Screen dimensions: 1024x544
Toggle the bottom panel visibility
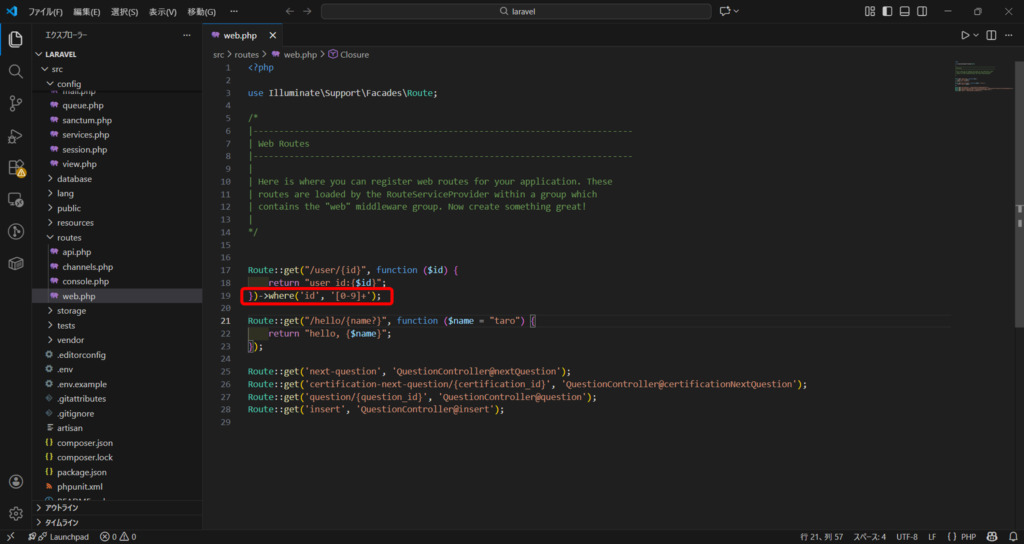click(x=905, y=11)
